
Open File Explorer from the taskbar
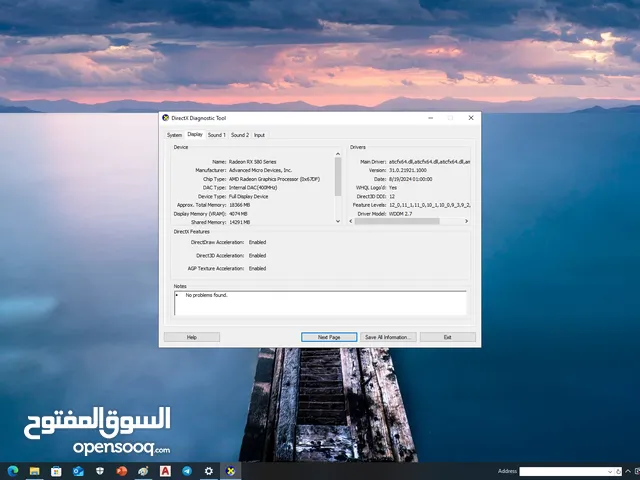click(x=35, y=471)
